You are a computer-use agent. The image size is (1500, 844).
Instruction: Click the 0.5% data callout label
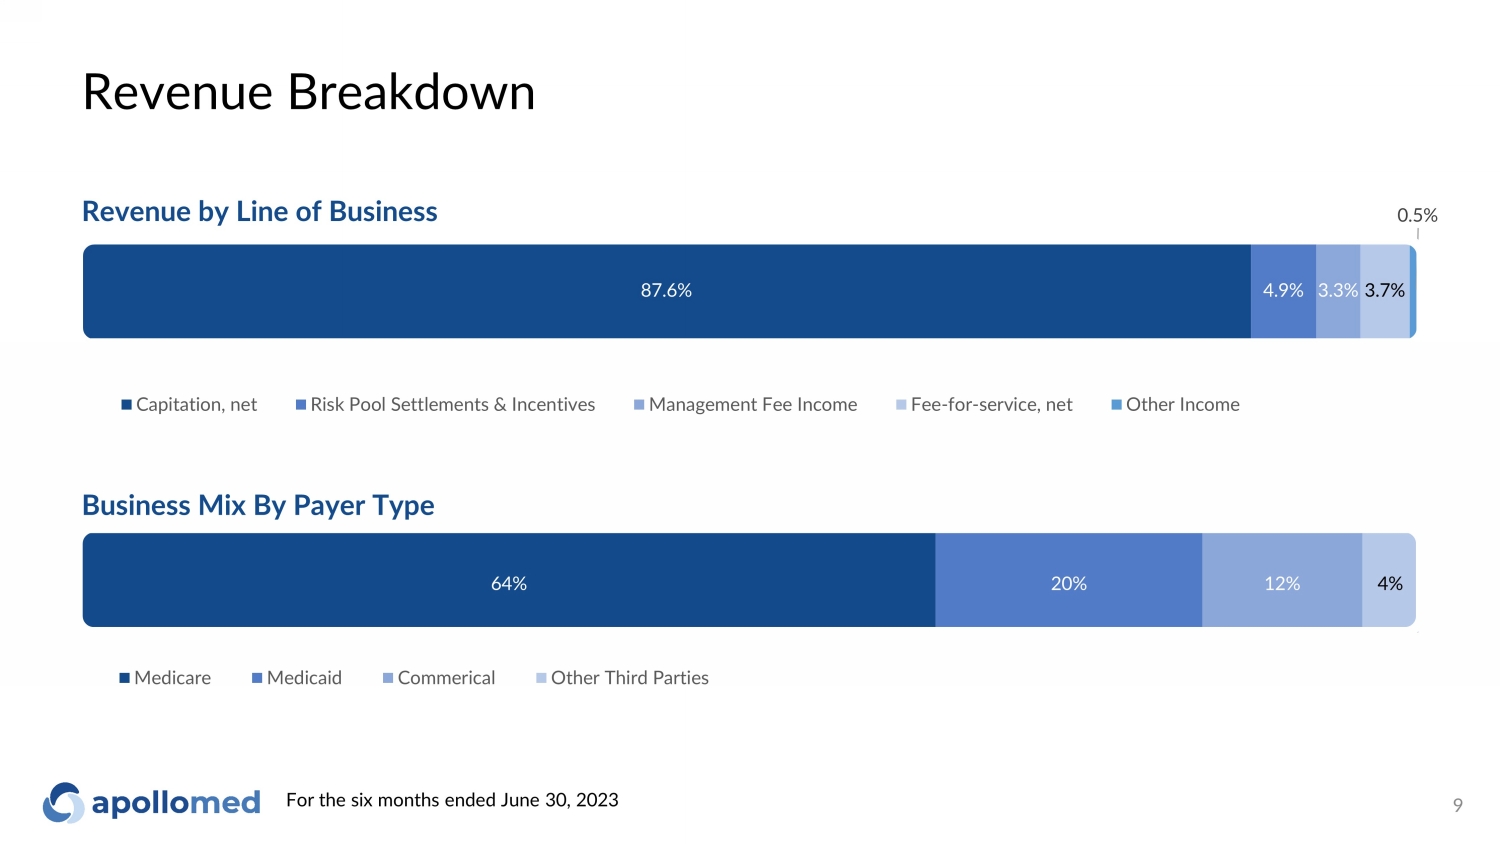tap(1417, 215)
